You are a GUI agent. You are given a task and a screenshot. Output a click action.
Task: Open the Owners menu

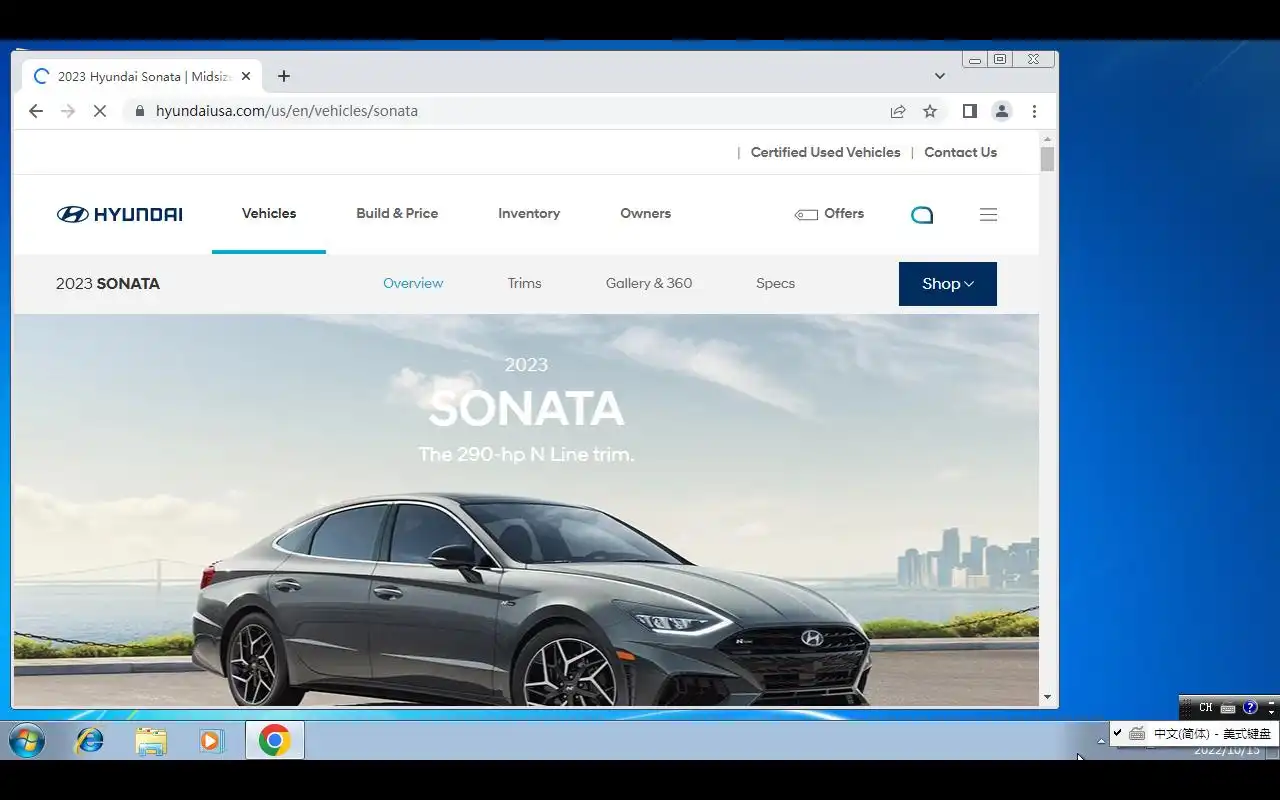(645, 213)
